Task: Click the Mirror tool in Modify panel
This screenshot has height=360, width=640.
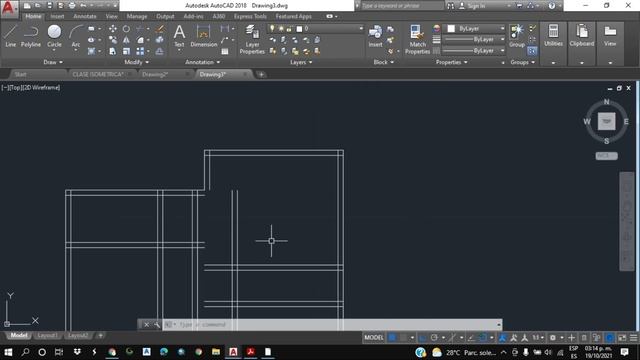Action: click(126, 40)
